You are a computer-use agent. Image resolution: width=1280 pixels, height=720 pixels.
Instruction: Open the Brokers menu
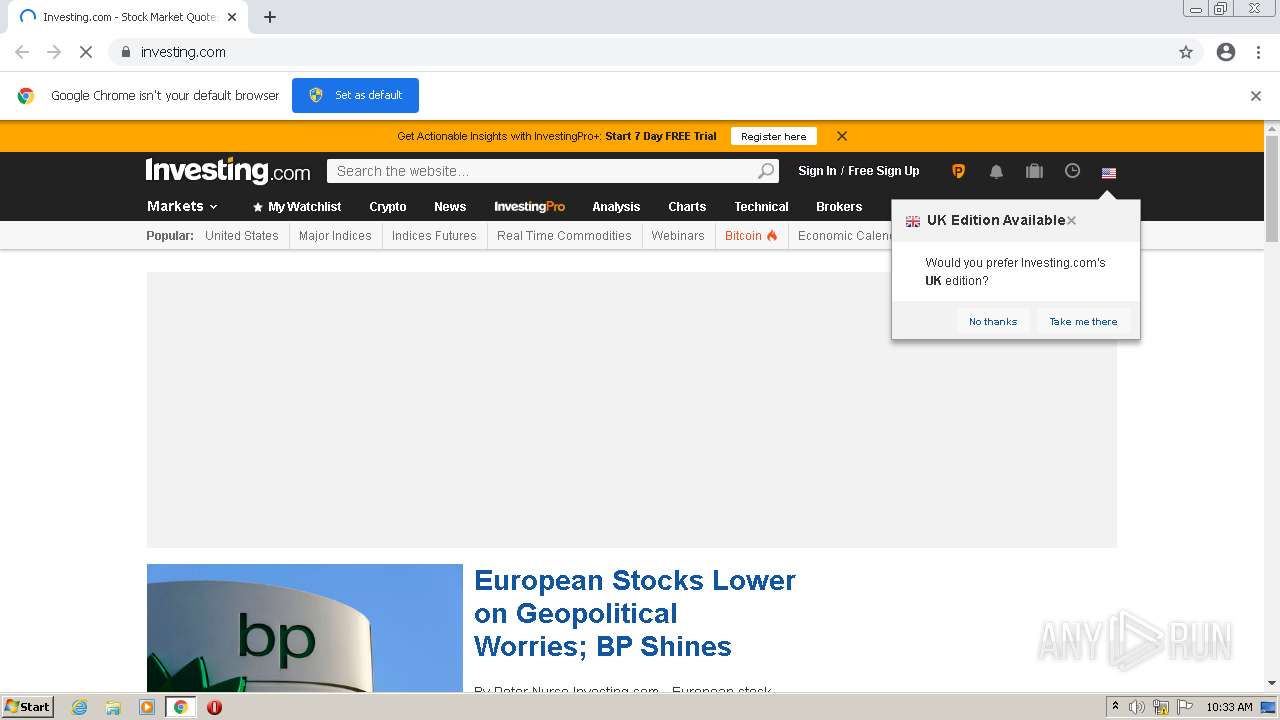(x=839, y=207)
